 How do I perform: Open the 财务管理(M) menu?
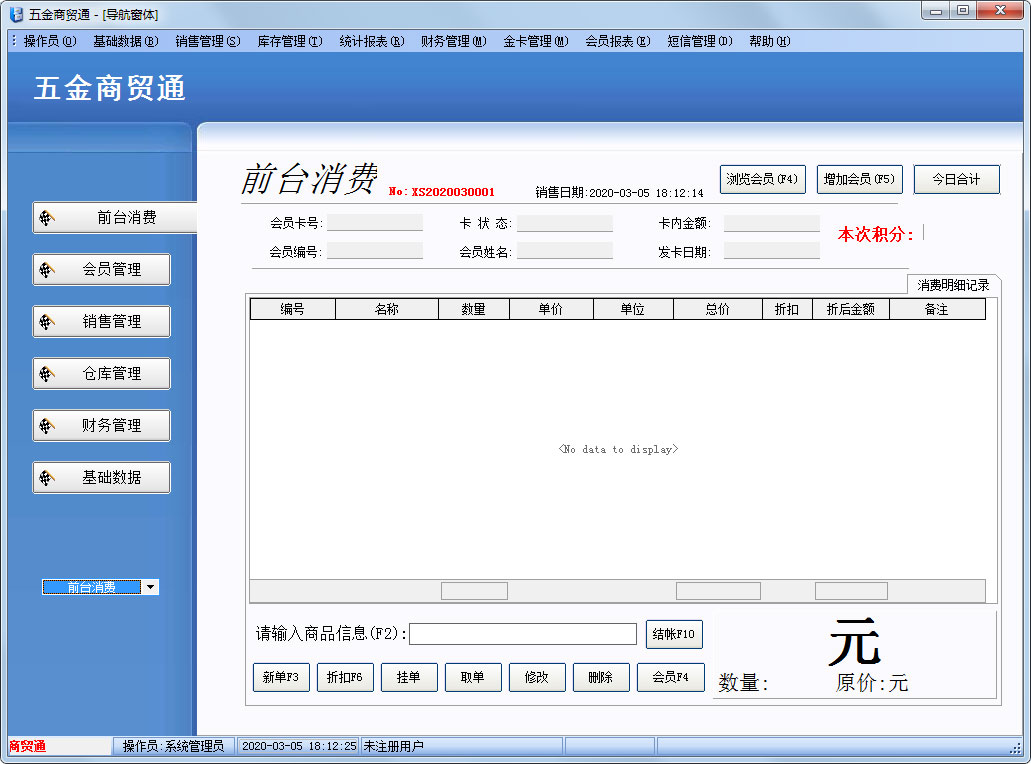[454, 41]
